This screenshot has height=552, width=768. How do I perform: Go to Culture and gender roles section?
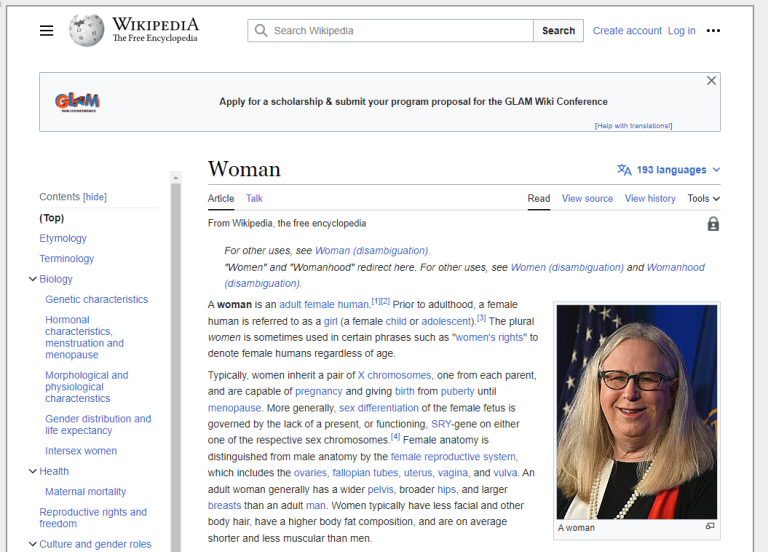pyautogui.click(x=95, y=544)
